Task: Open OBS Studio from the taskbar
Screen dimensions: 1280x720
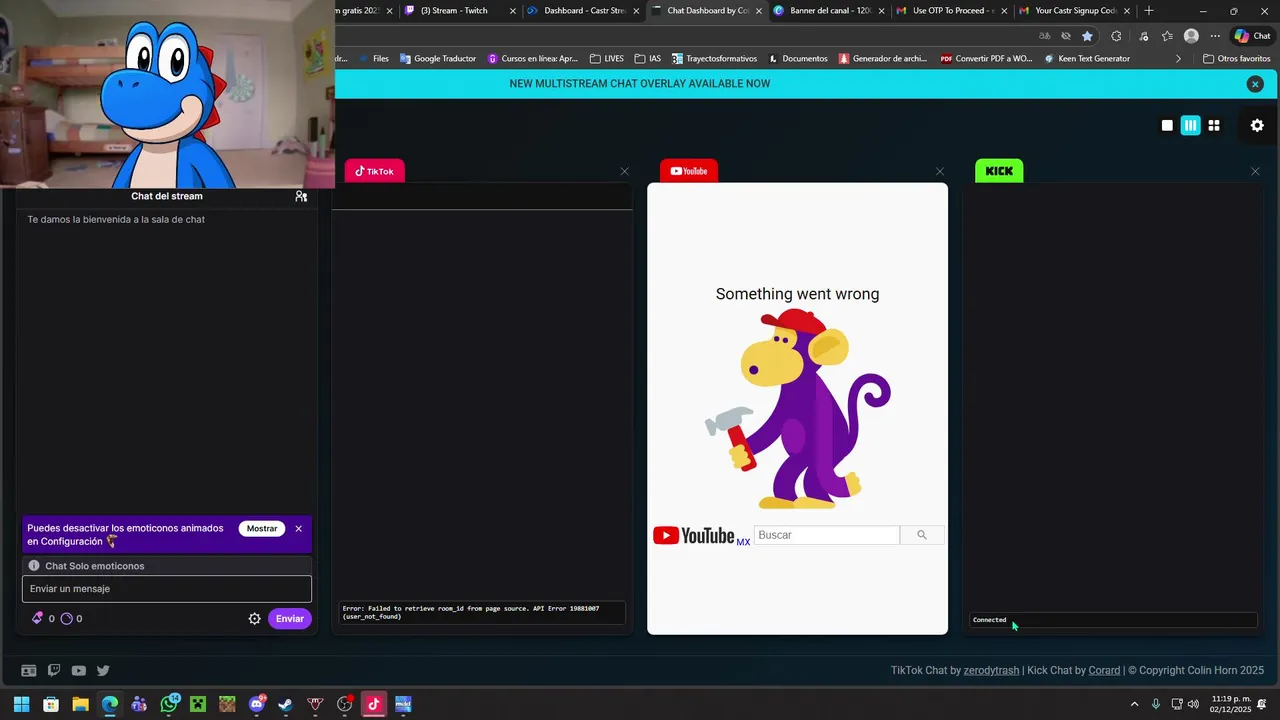Action: point(345,704)
